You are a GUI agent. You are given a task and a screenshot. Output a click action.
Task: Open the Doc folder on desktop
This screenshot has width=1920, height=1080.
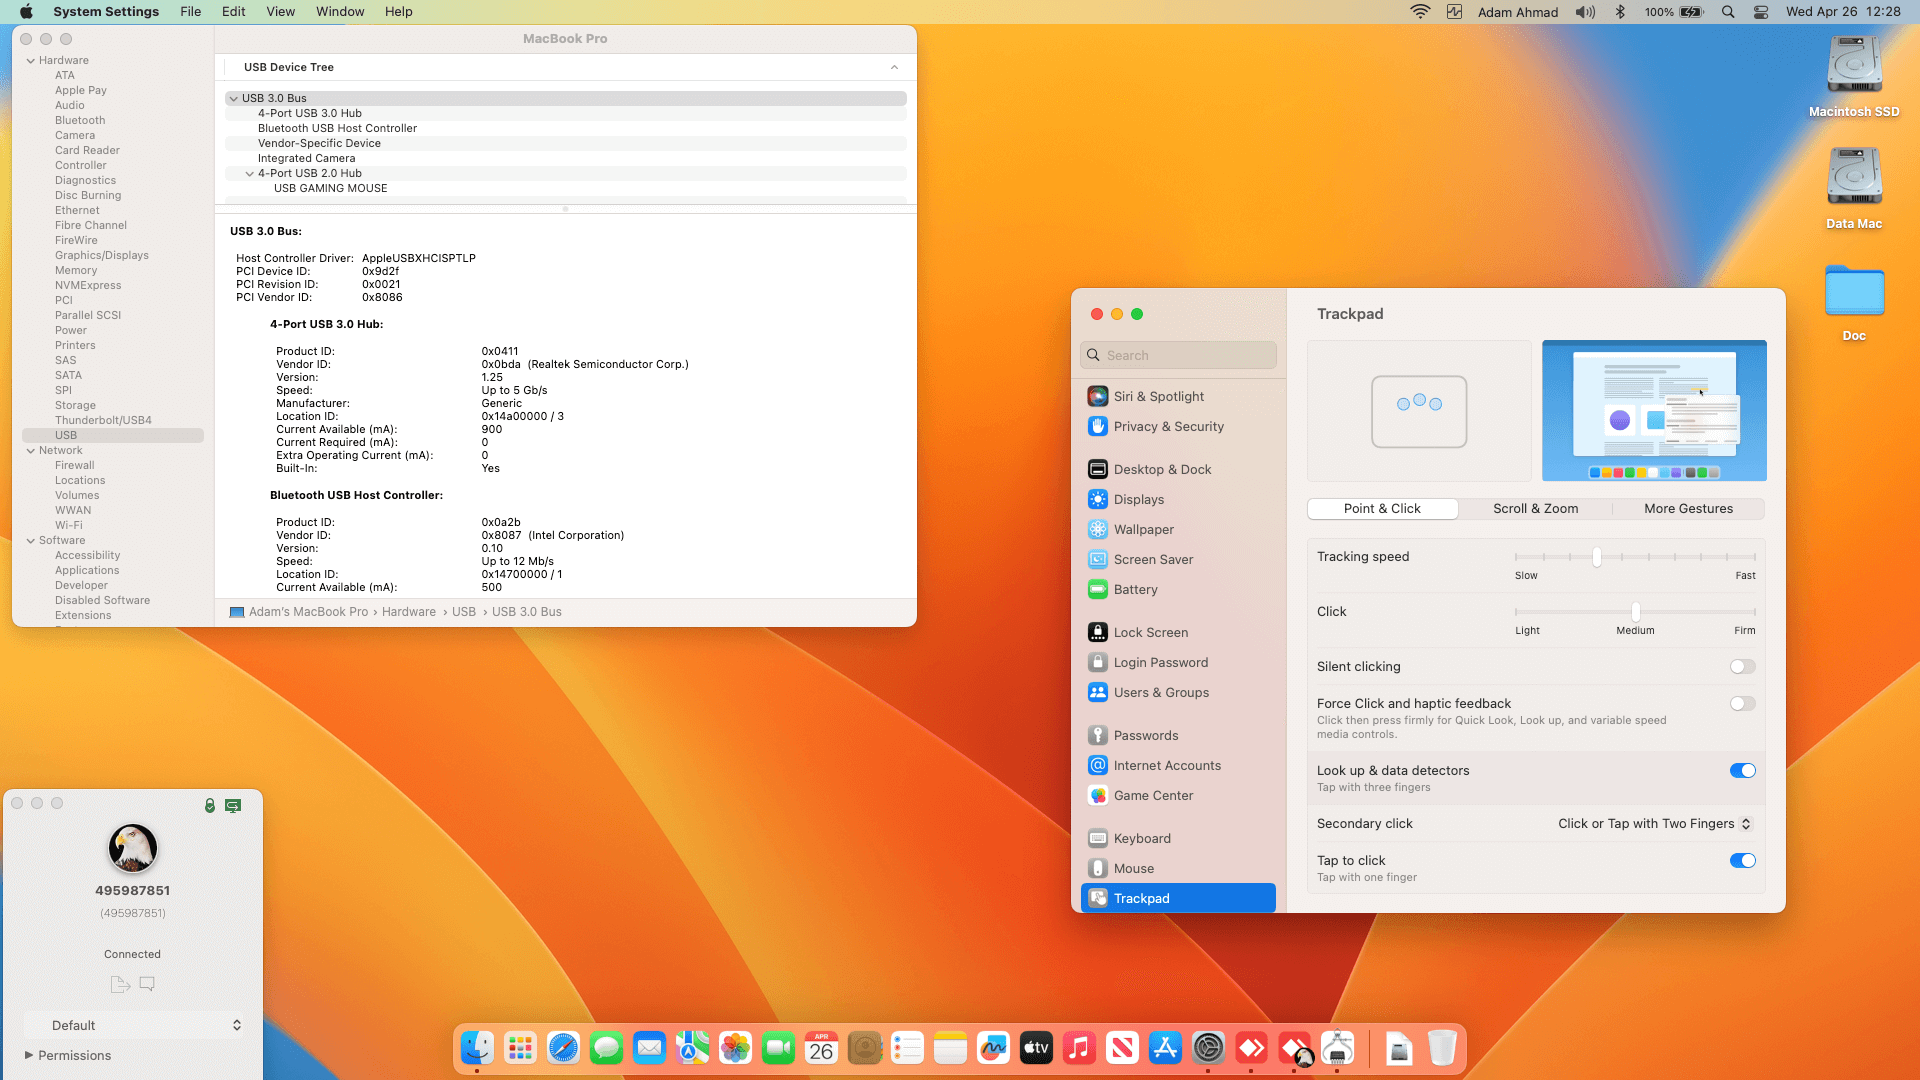(1854, 303)
